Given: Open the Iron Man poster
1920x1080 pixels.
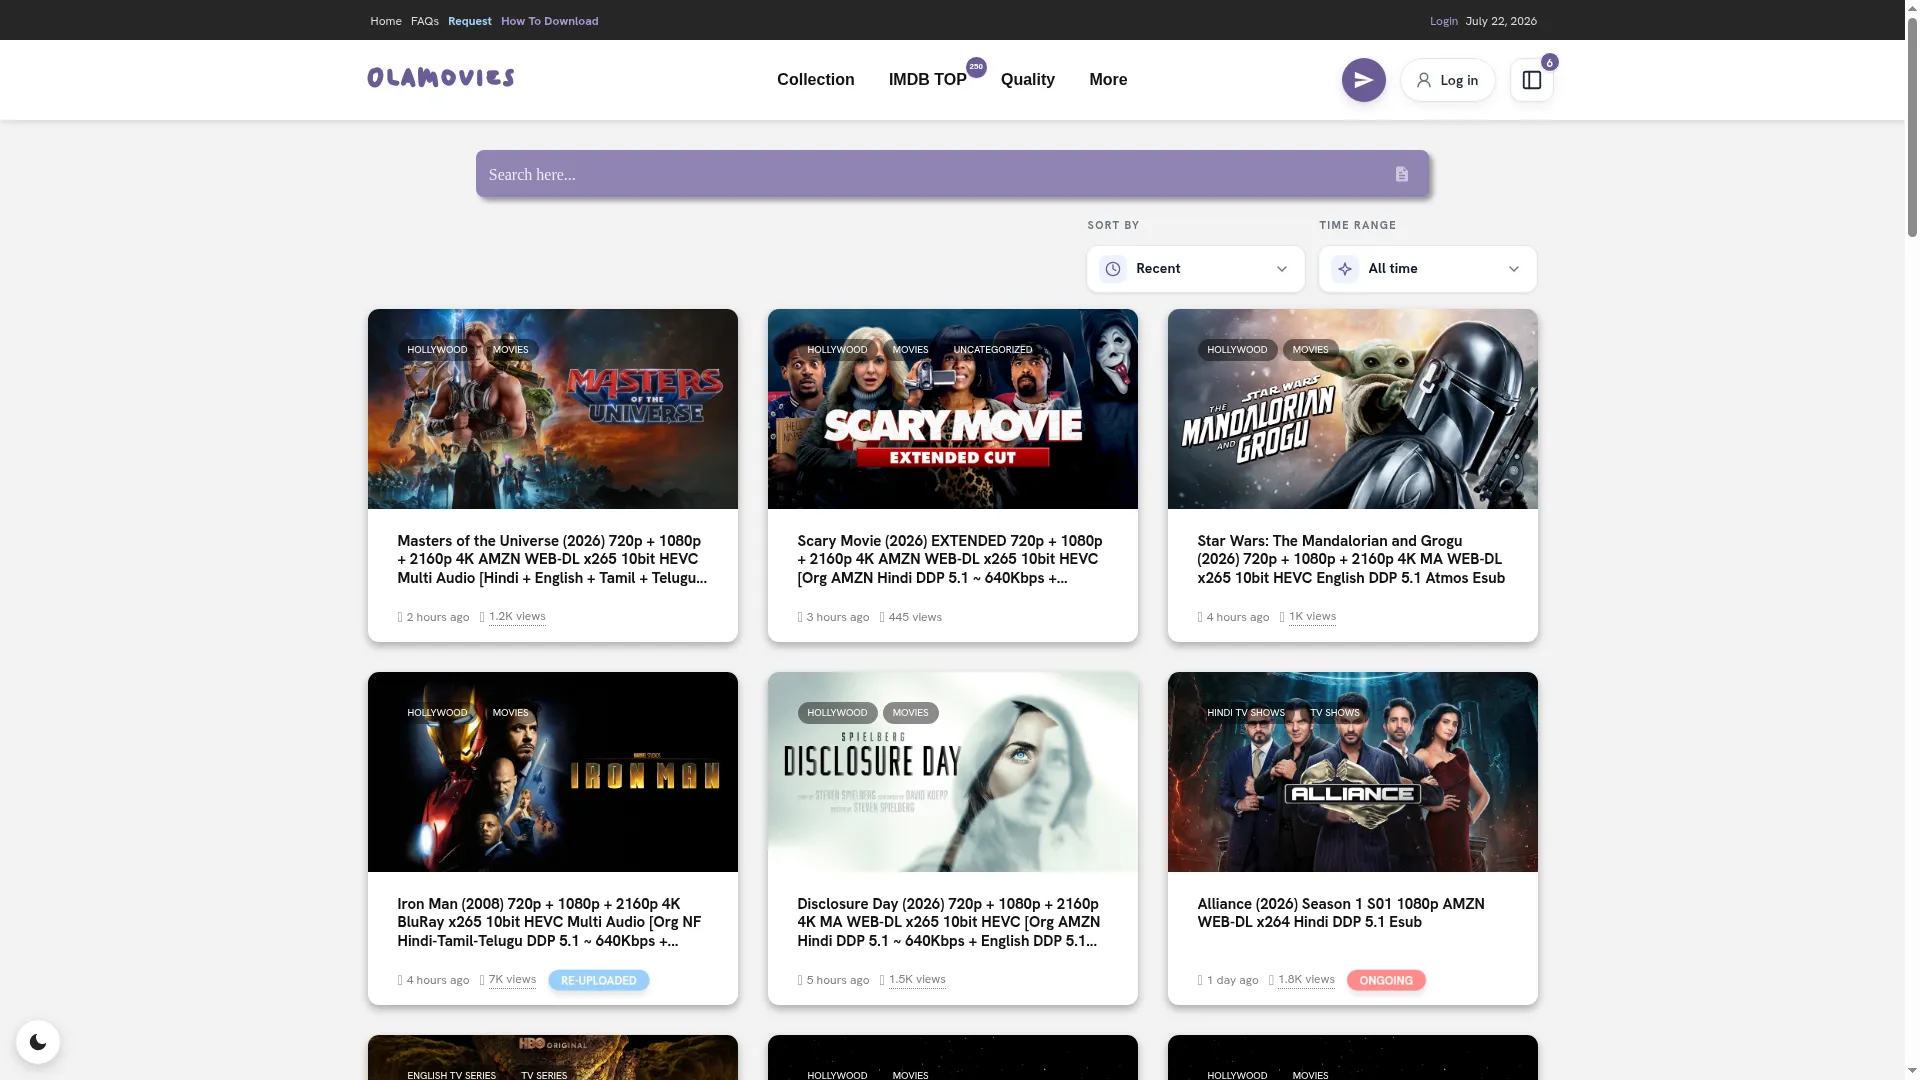Looking at the screenshot, I should click(x=552, y=772).
